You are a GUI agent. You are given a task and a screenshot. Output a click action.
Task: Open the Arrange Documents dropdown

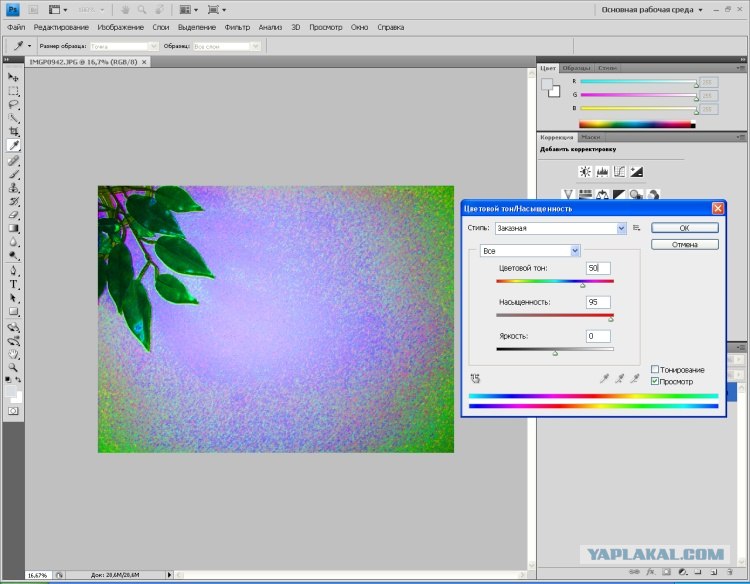tap(188, 10)
